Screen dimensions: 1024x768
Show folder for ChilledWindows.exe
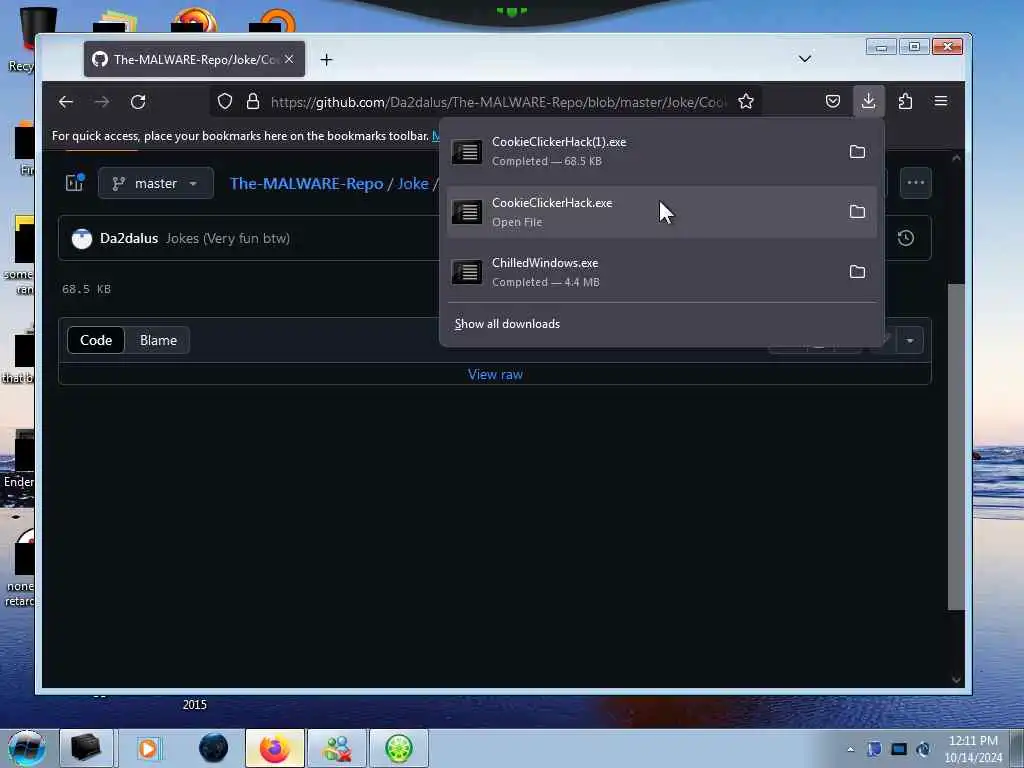click(x=857, y=272)
